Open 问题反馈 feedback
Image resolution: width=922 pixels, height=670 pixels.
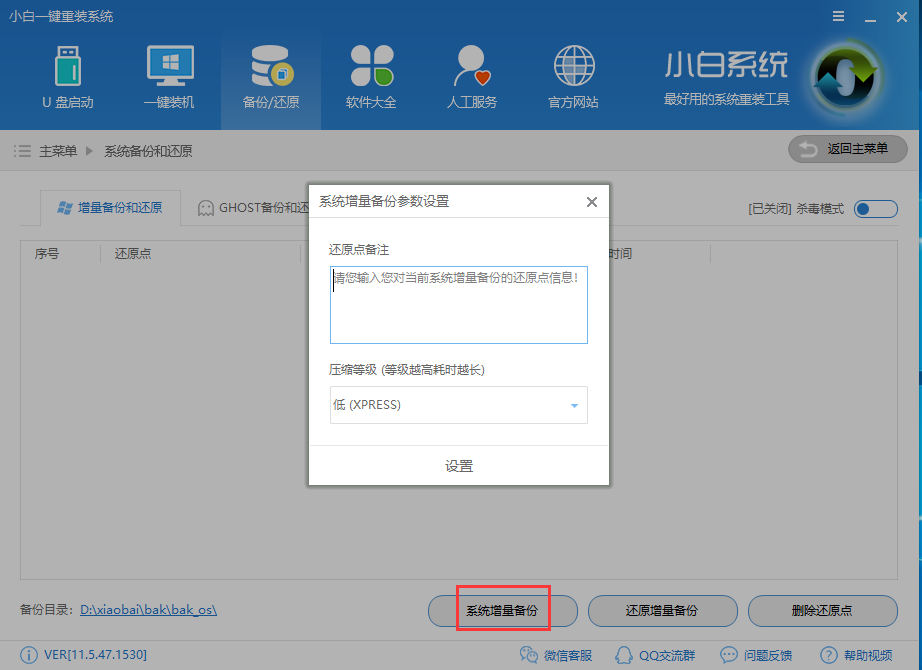click(757, 655)
